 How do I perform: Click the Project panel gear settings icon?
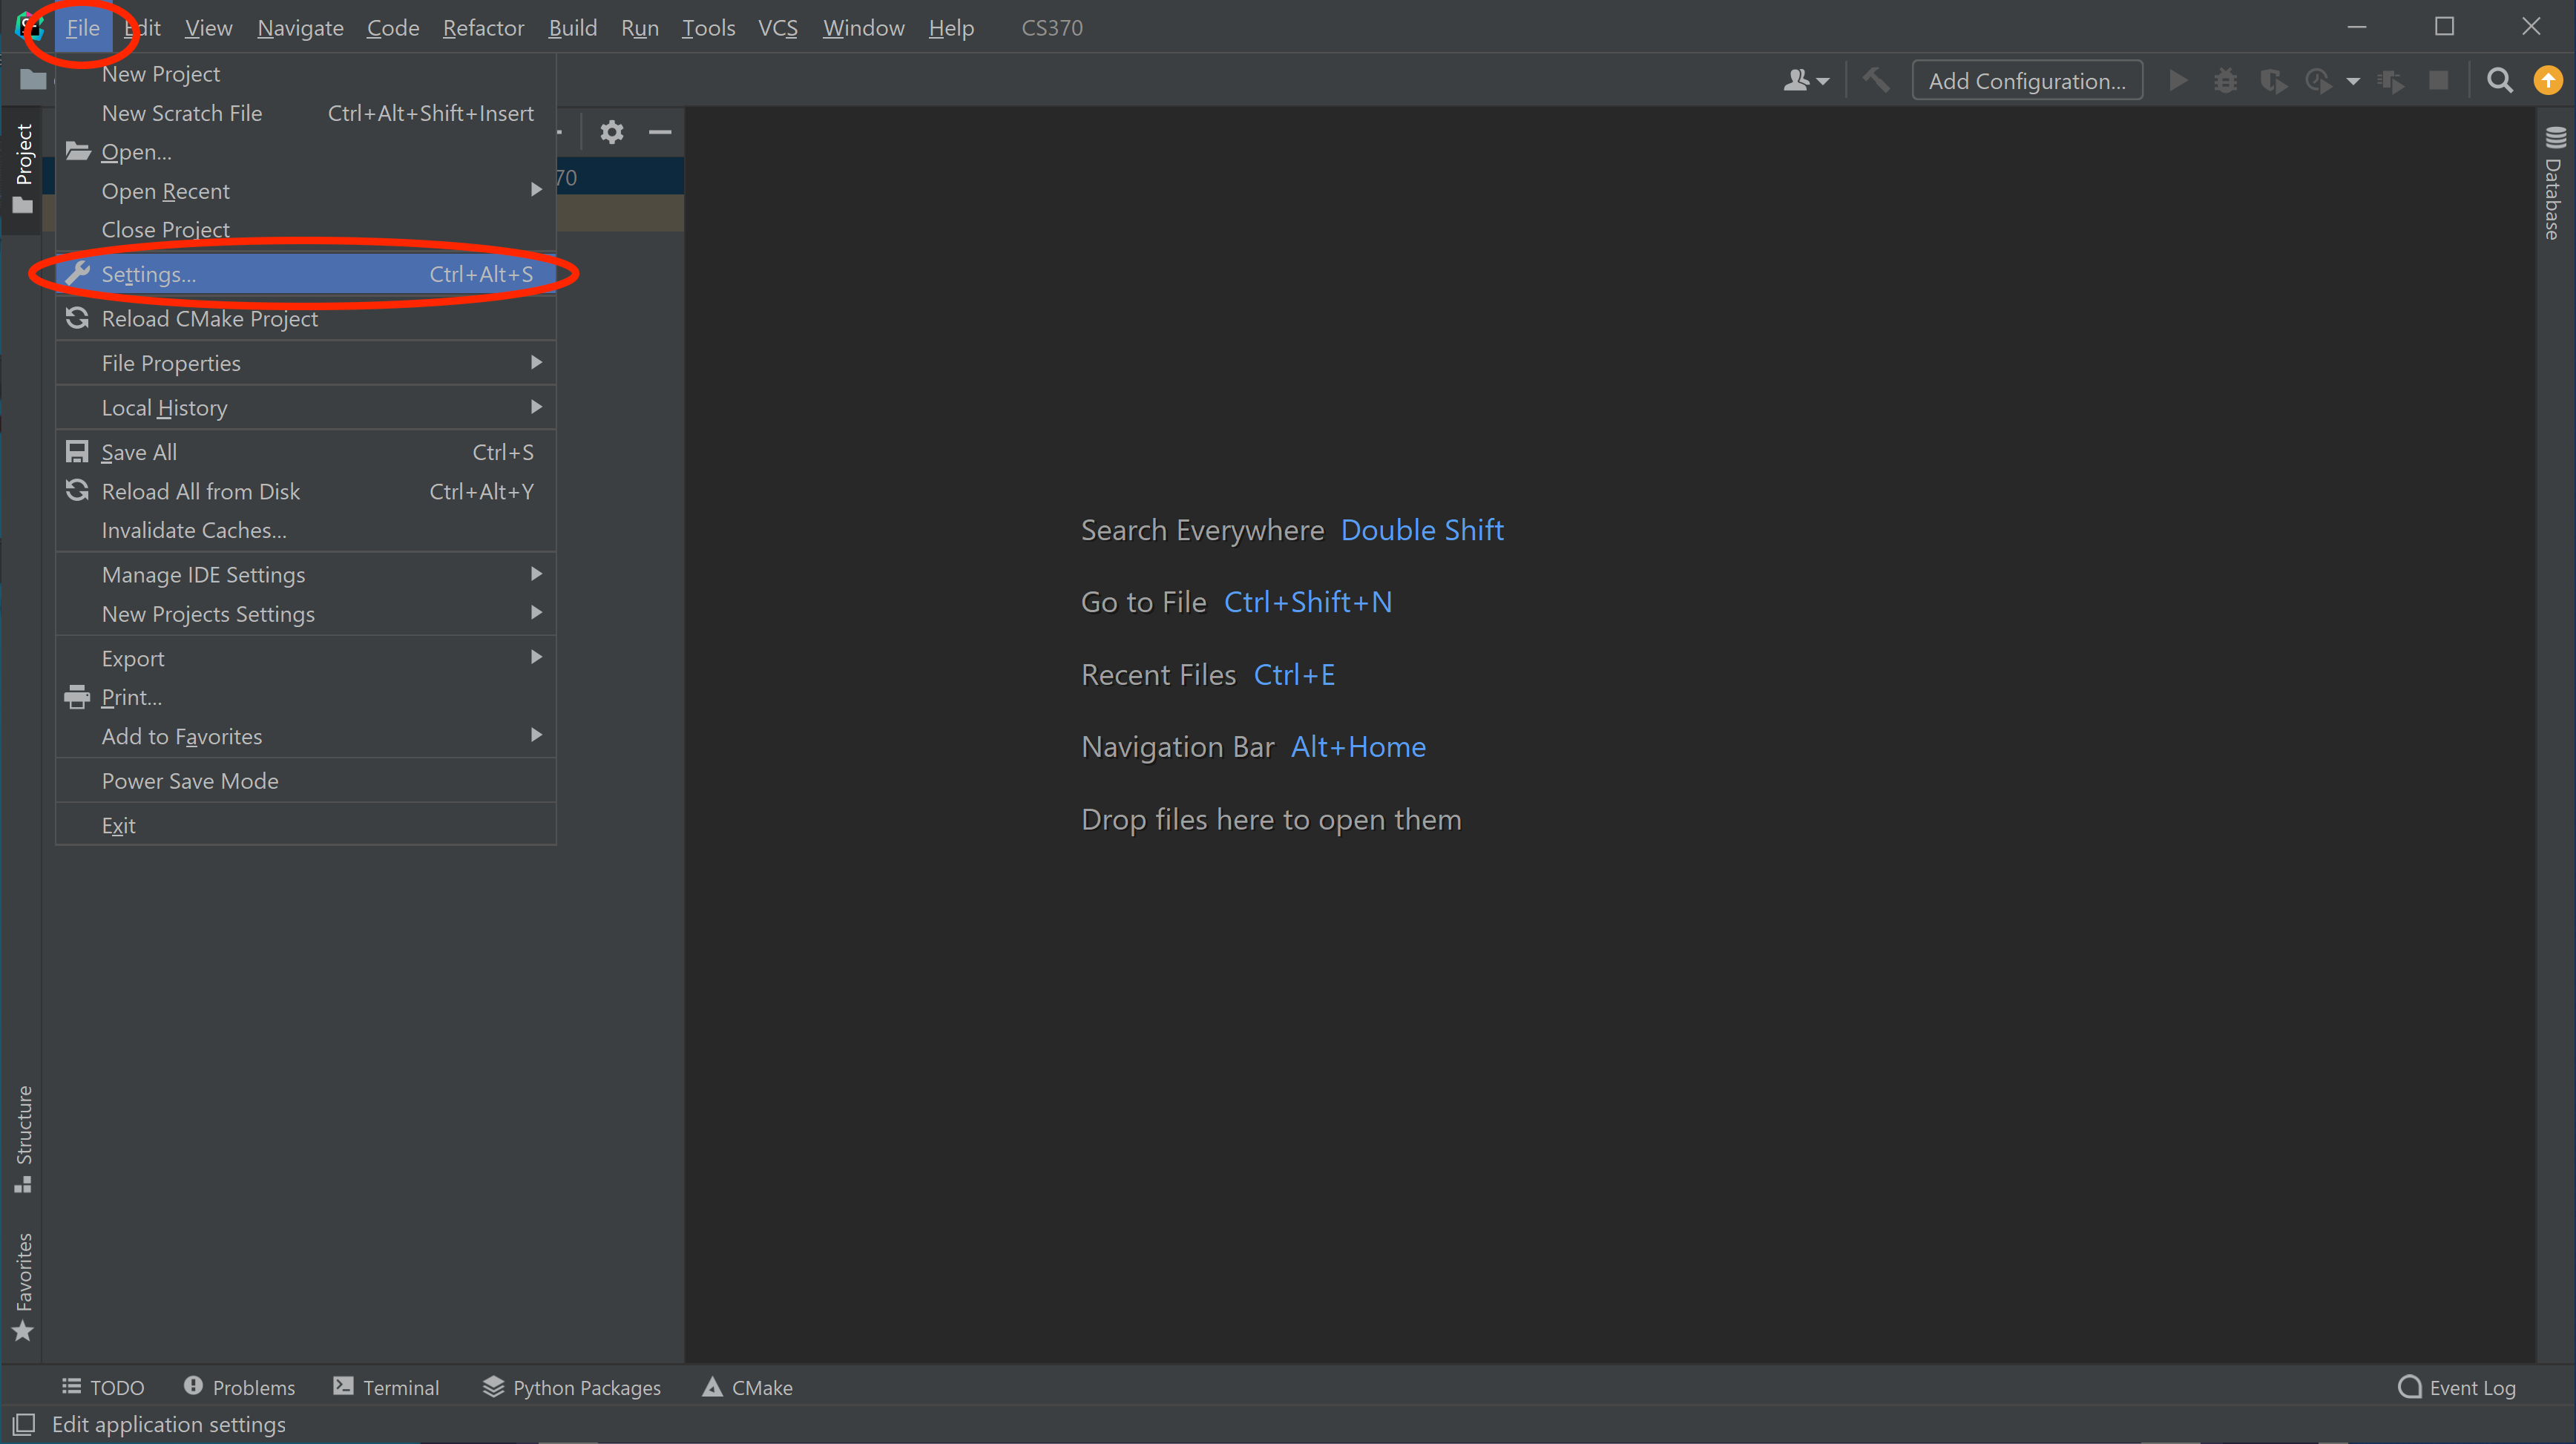612,132
